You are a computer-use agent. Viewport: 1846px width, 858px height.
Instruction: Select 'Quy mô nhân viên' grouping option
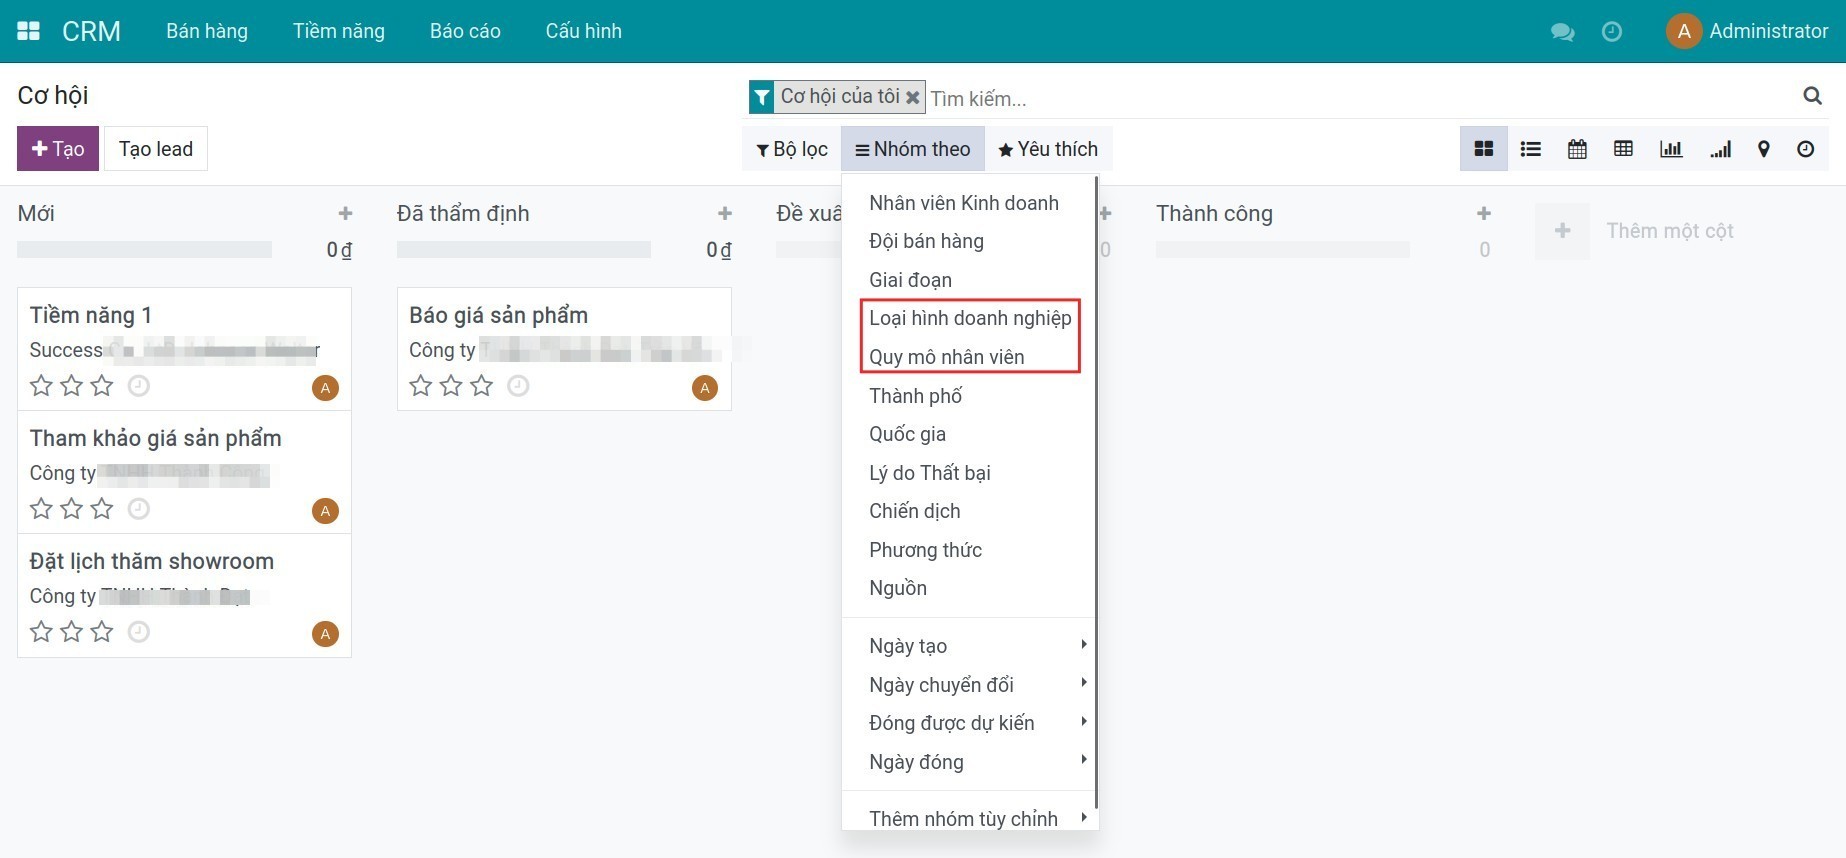tap(946, 357)
